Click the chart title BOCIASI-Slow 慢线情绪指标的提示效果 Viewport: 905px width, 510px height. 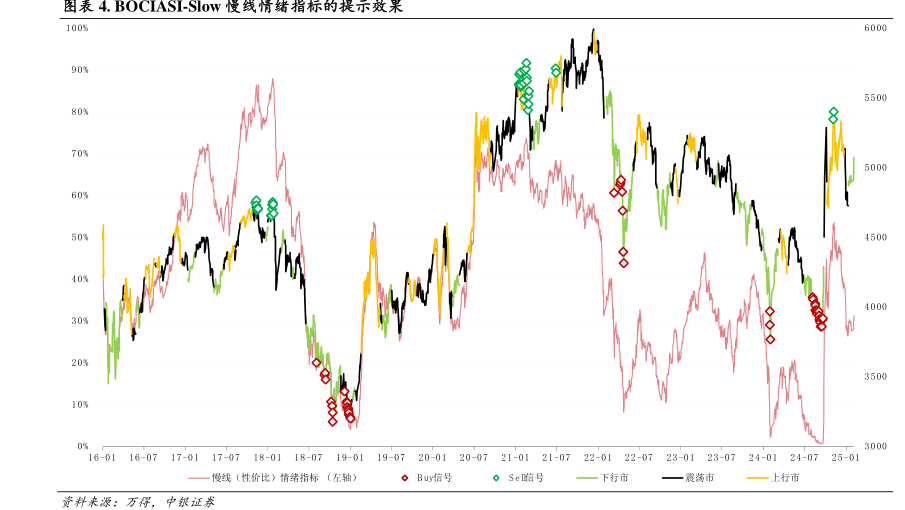point(232,7)
